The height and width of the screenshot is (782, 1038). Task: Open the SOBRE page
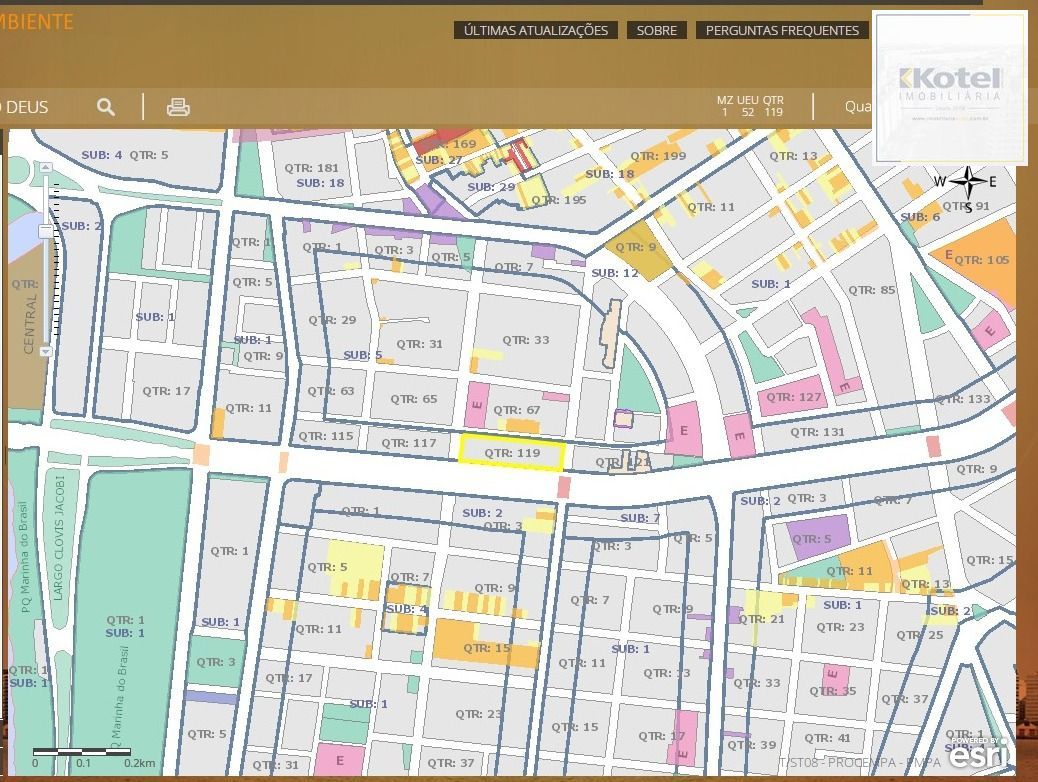(x=657, y=30)
